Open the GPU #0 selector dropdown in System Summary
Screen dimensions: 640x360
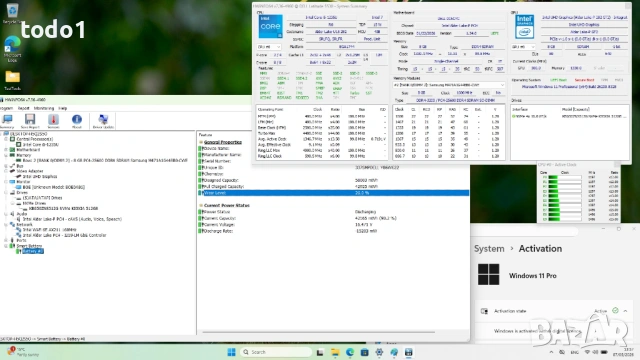click(523, 47)
